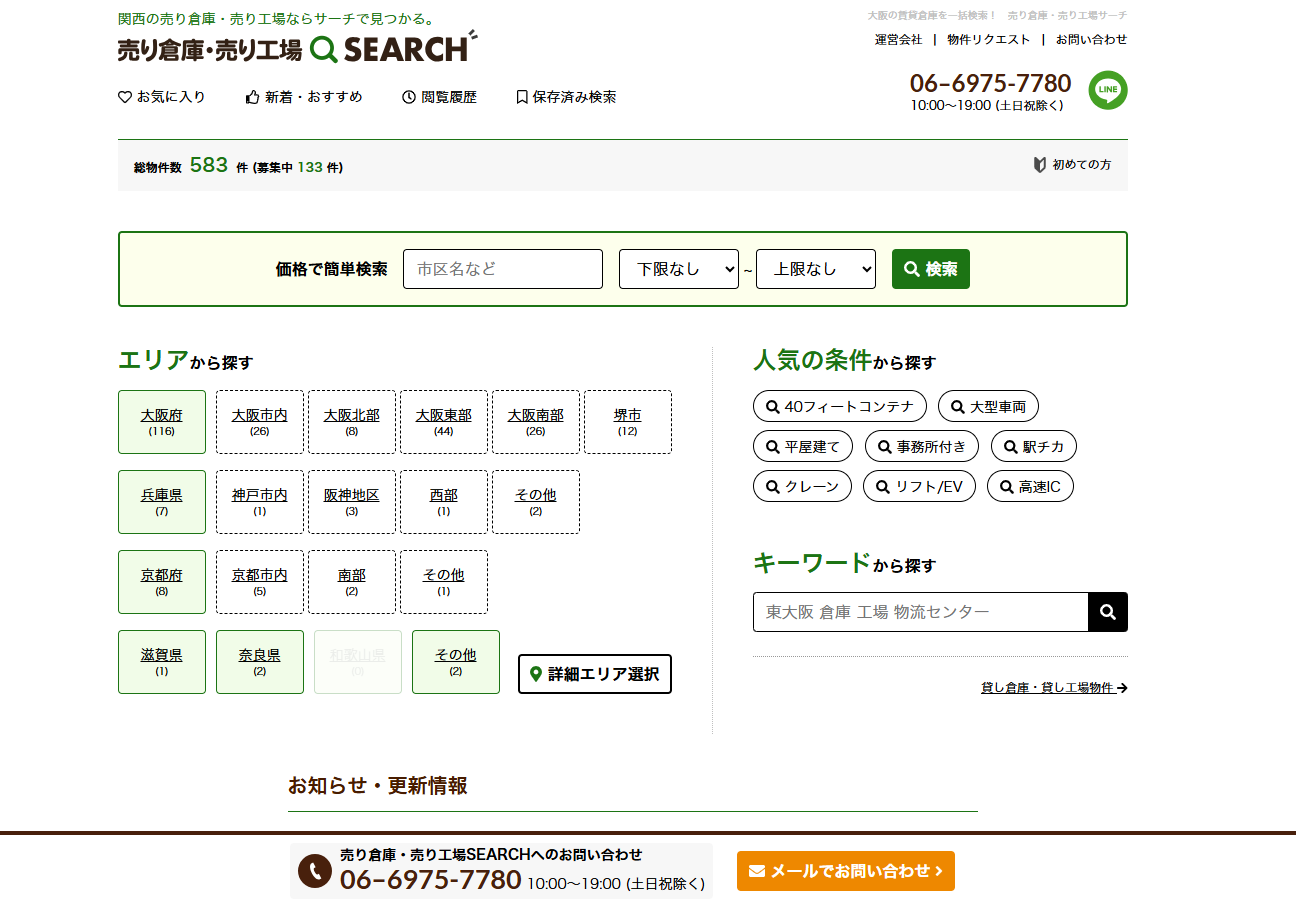Open 保存済み検索 bookmark icon
This screenshot has width=1296, height=899.
point(566,97)
